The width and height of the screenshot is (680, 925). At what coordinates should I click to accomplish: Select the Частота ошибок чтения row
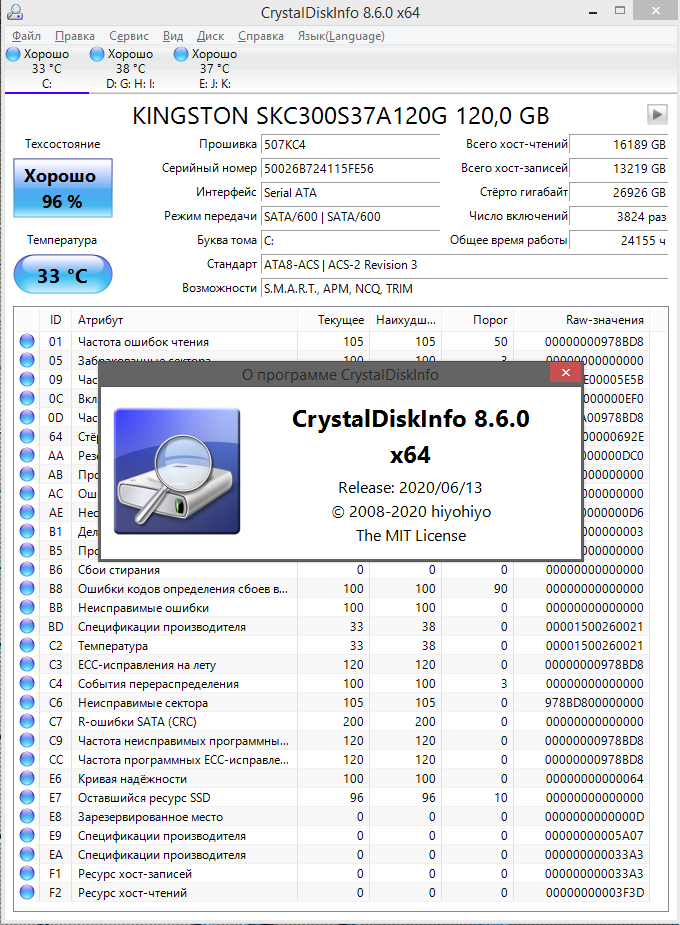pos(332,342)
